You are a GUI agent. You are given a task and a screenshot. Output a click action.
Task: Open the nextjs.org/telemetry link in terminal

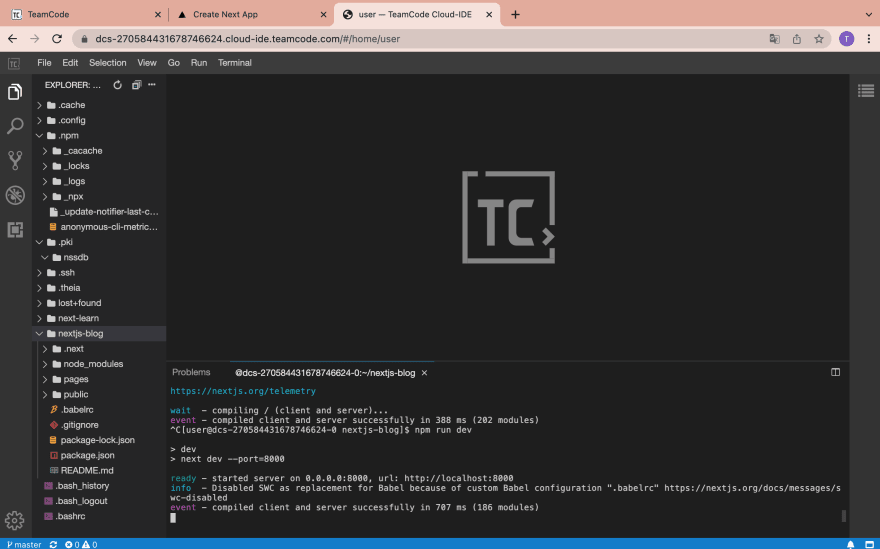click(x=243, y=391)
